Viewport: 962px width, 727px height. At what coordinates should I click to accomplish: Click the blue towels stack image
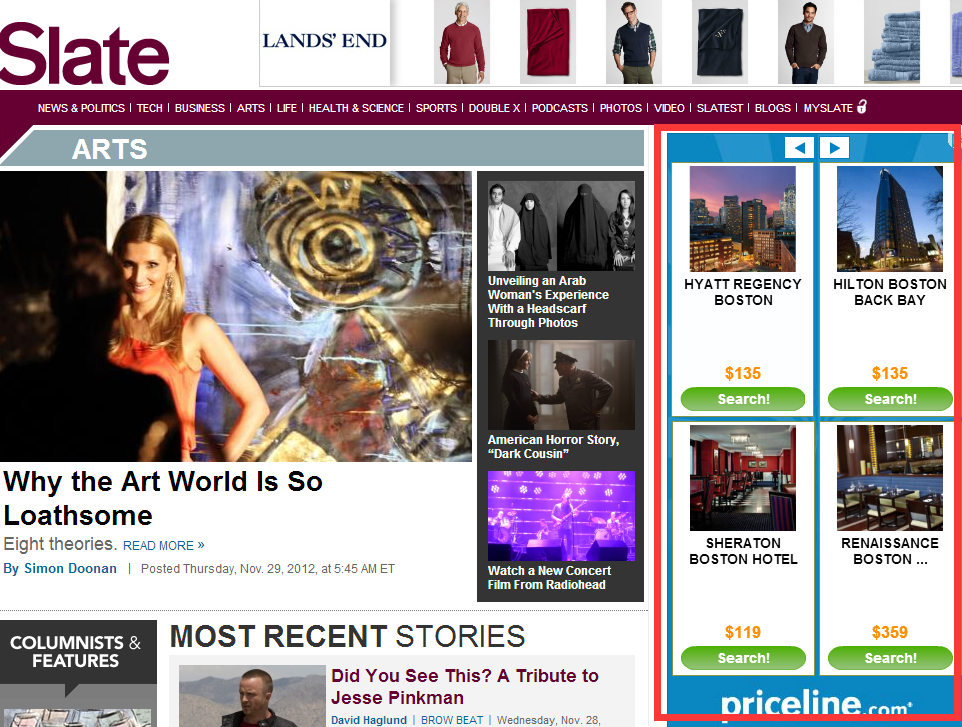tap(892, 42)
